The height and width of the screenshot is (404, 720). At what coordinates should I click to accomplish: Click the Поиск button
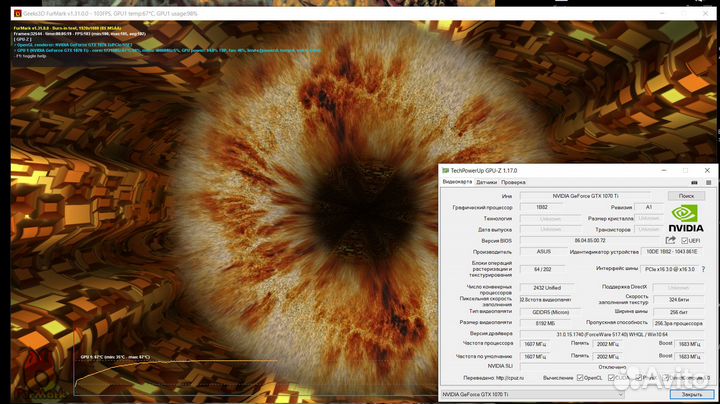(686, 196)
